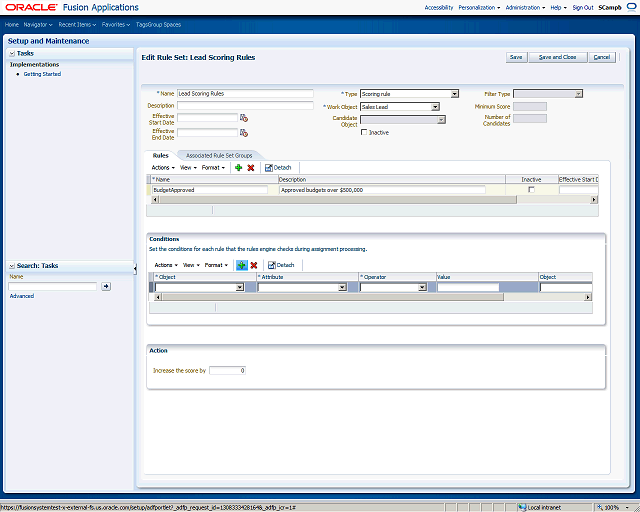This screenshot has height=512, width=640.
Task: Open the Rules Actions menu
Action: tap(163, 167)
